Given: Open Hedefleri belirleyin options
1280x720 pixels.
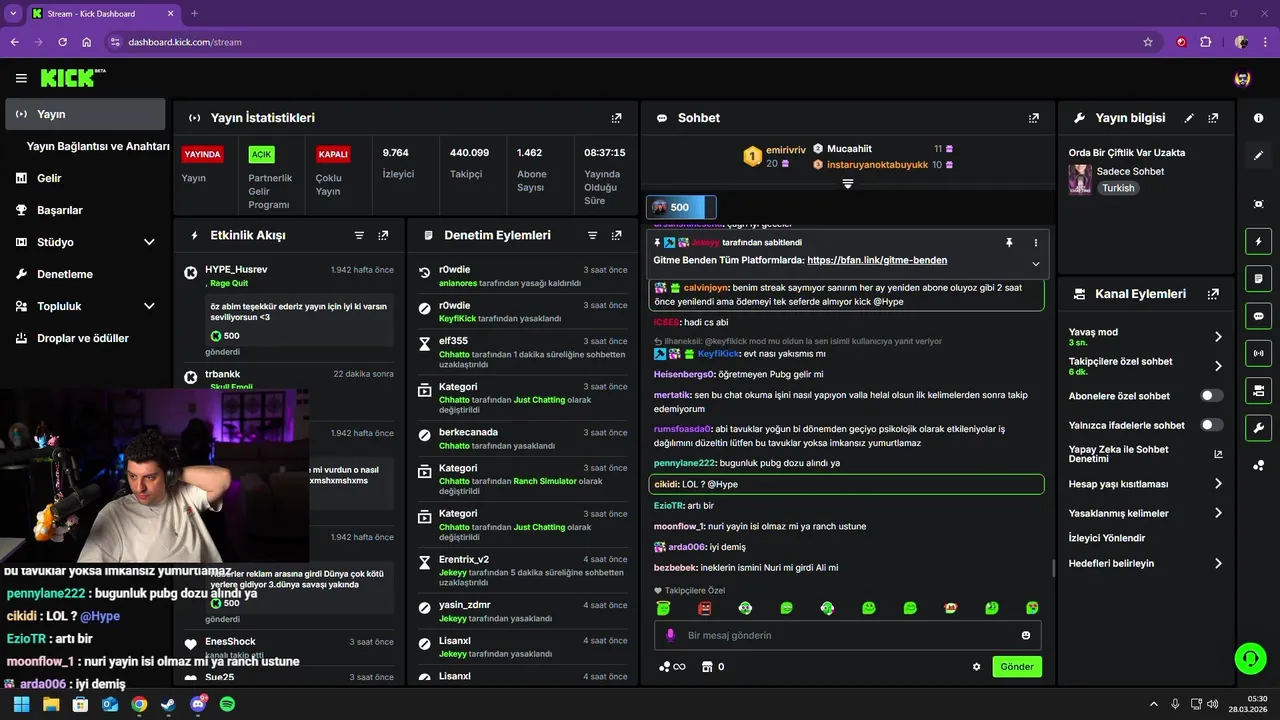Looking at the screenshot, I should pyautogui.click(x=1146, y=563).
